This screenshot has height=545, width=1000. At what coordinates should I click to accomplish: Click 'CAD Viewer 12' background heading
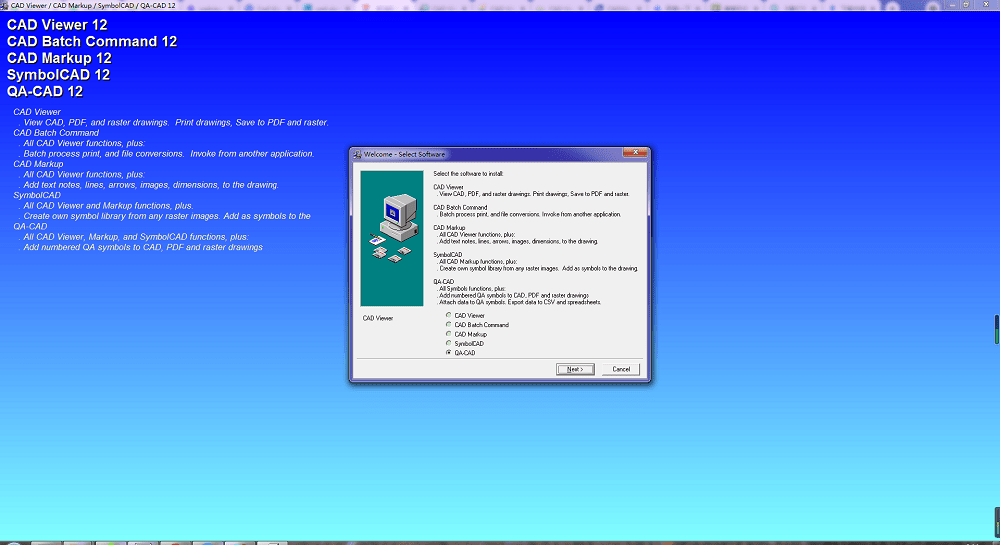coord(57,25)
